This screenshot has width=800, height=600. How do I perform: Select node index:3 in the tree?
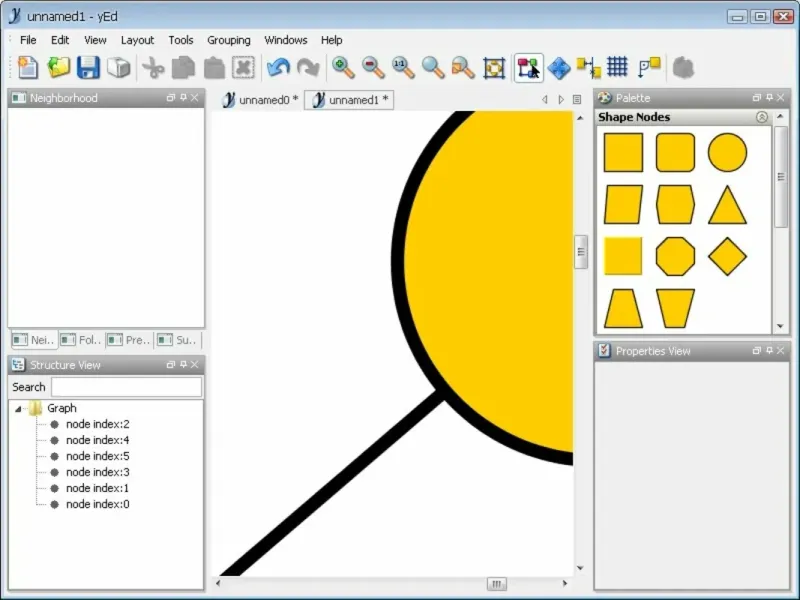(97, 472)
